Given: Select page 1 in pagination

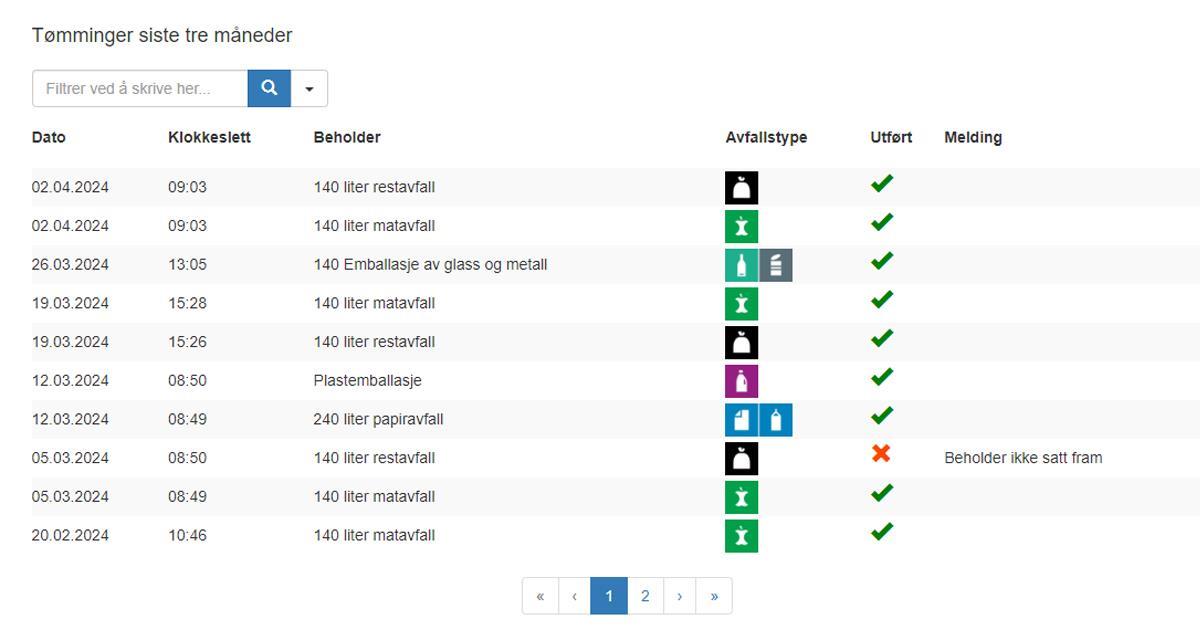Looking at the screenshot, I should (609, 596).
